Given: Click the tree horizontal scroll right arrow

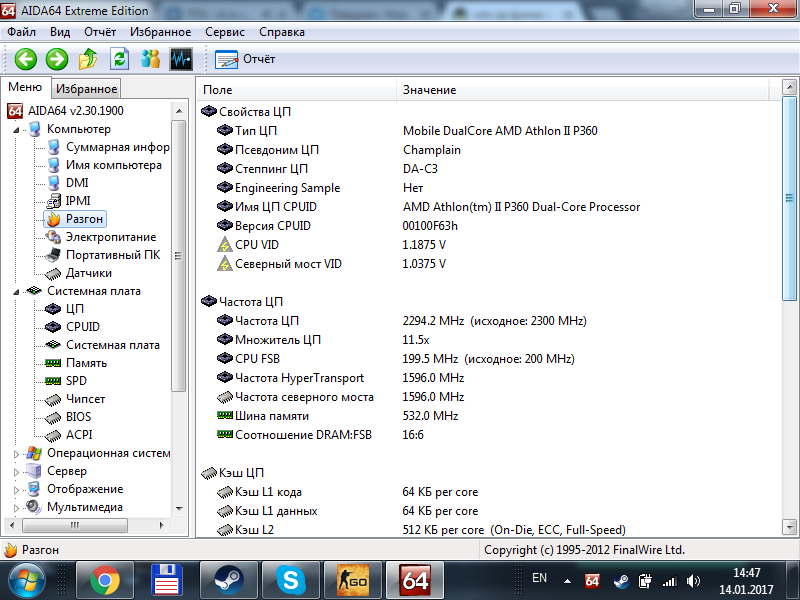Looking at the screenshot, I should tap(162, 525).
